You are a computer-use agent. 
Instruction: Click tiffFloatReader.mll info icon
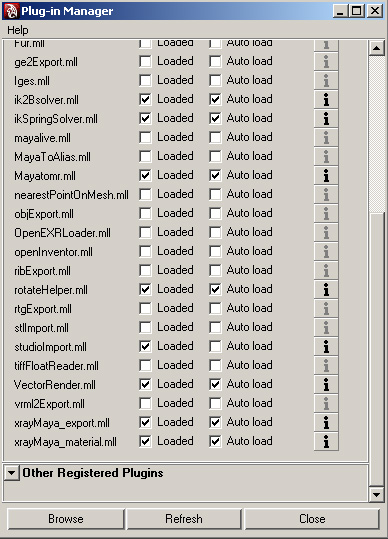coord(326,366)
